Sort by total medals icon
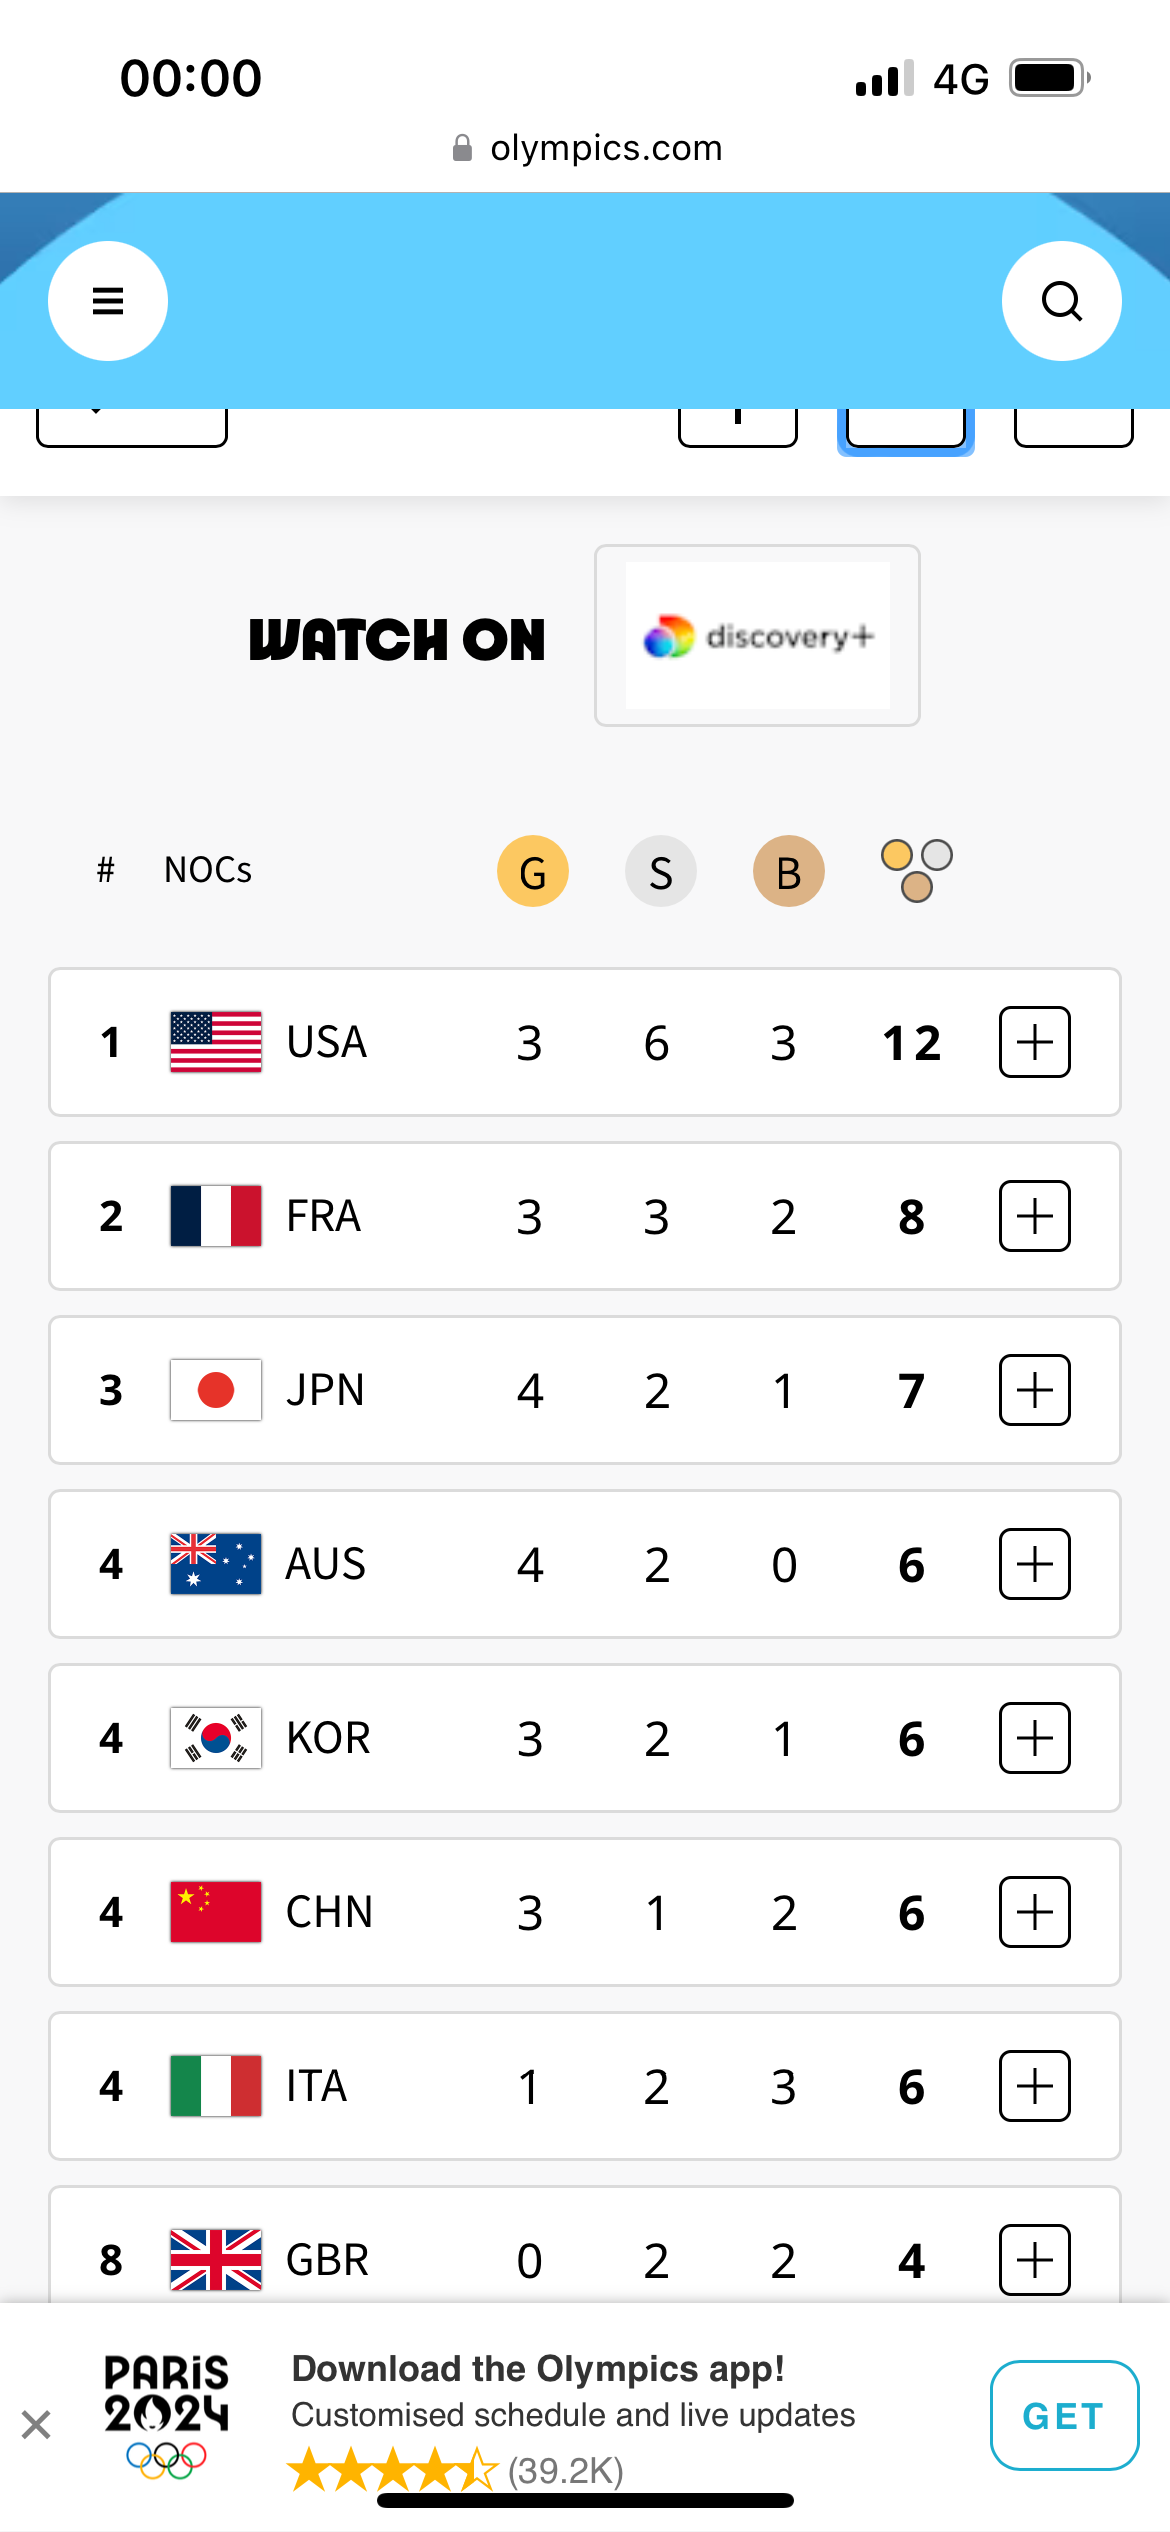The width and height of the screenshot is (1170, 2532). coord(917,871)
